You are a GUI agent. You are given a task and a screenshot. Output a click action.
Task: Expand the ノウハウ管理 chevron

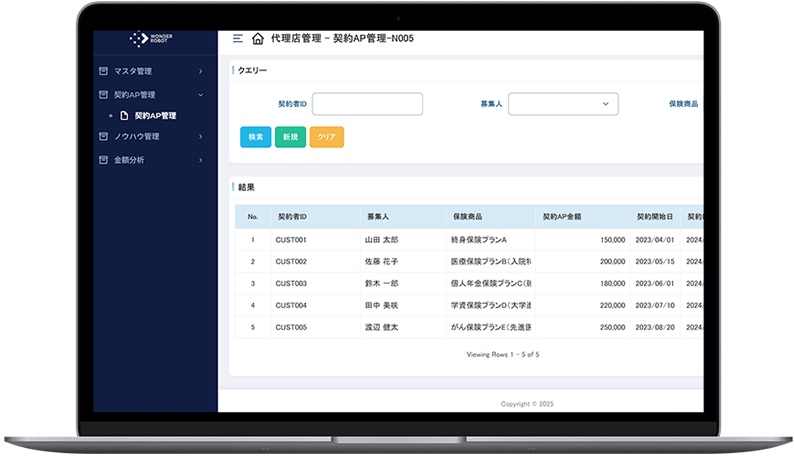point(201,136)
